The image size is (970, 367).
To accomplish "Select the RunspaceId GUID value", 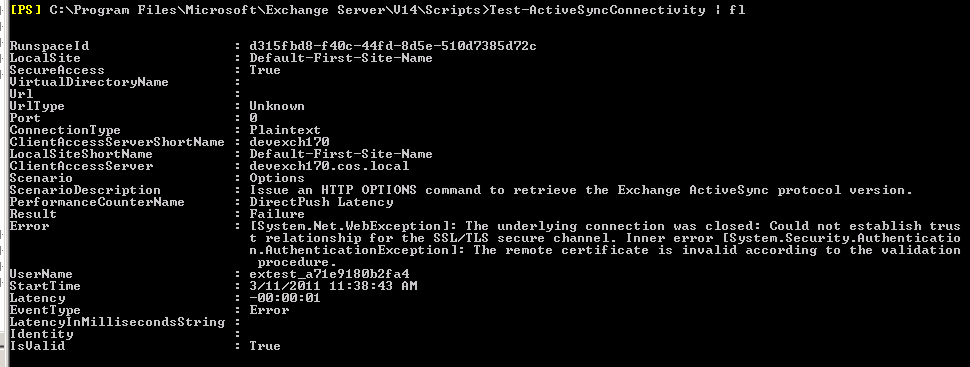I will pos(392,46).
